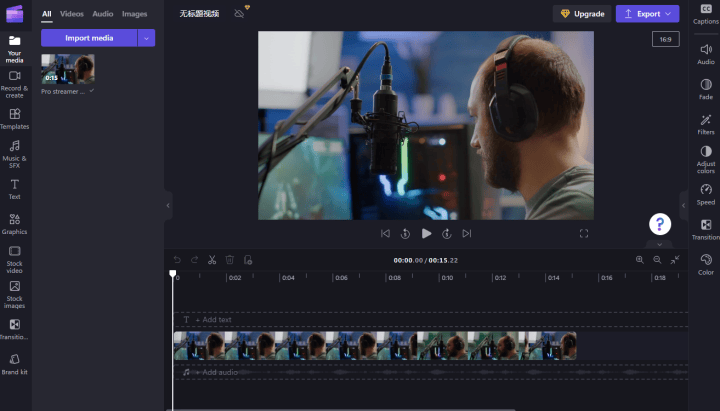Collapse the left media panel
Viewport: 720px width, 411px height.
click(x=168, y=205)
